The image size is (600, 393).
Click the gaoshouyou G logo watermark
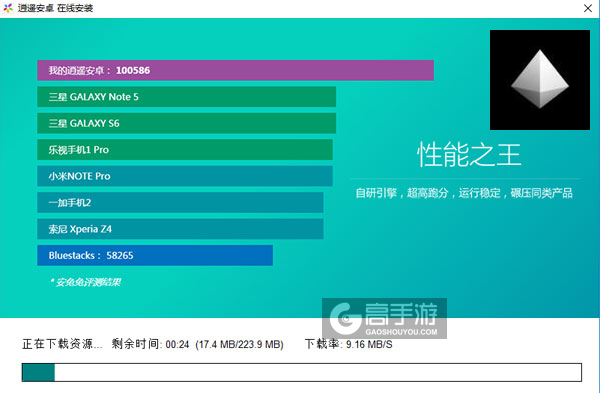(345, 318)
